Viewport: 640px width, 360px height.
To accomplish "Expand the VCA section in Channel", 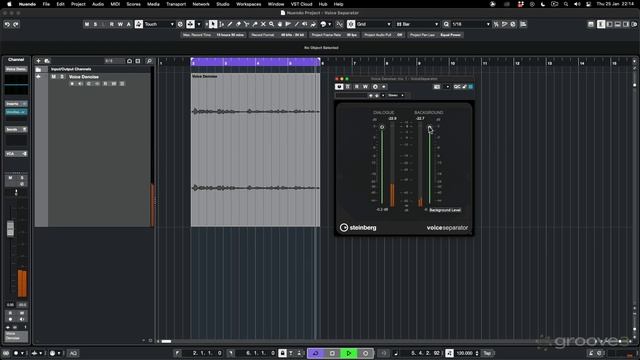I will pos(16,154).
